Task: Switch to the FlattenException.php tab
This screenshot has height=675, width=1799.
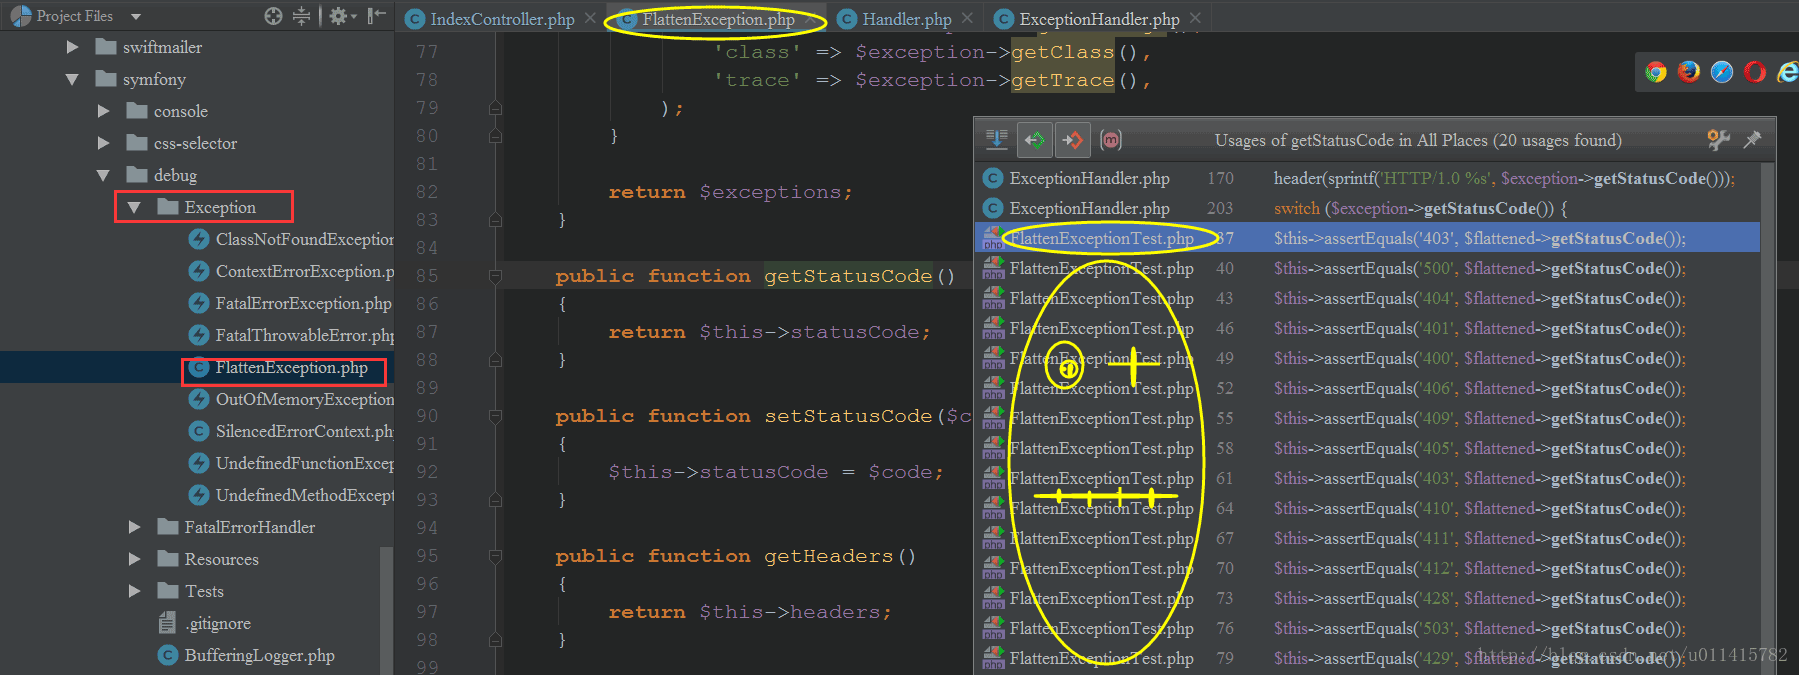Action: coord(718,19)
